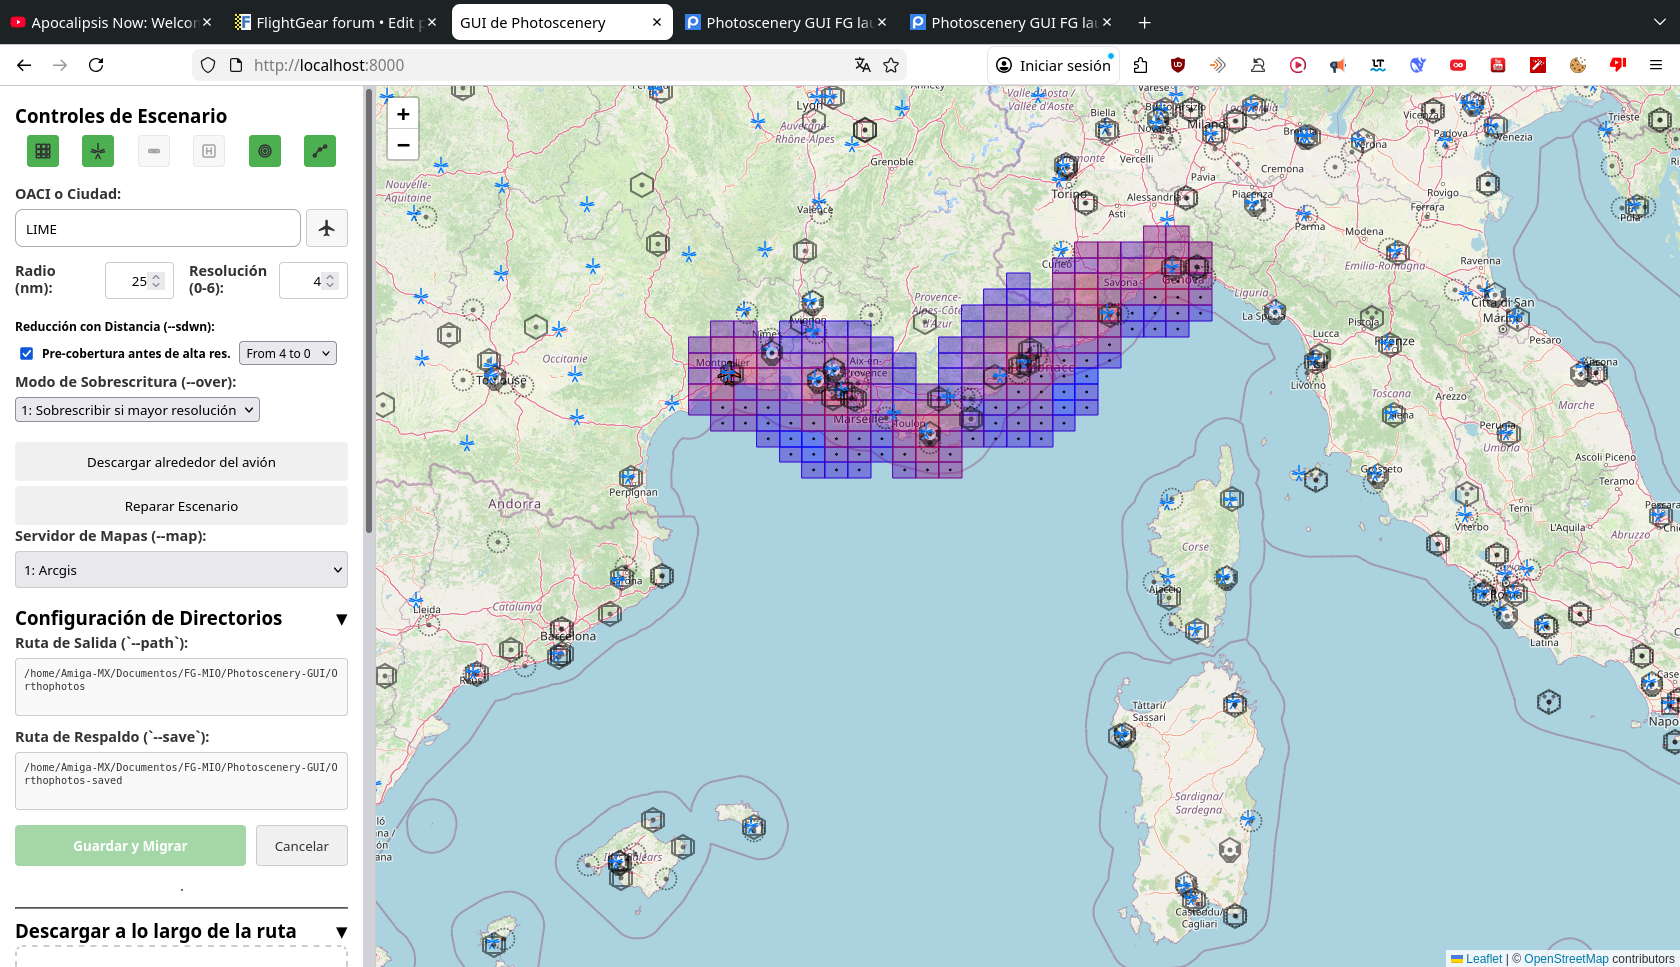Open the uBlock Origin extension
The height and width of the screenshot is (967, 1680).
[x=1178, y=65]
